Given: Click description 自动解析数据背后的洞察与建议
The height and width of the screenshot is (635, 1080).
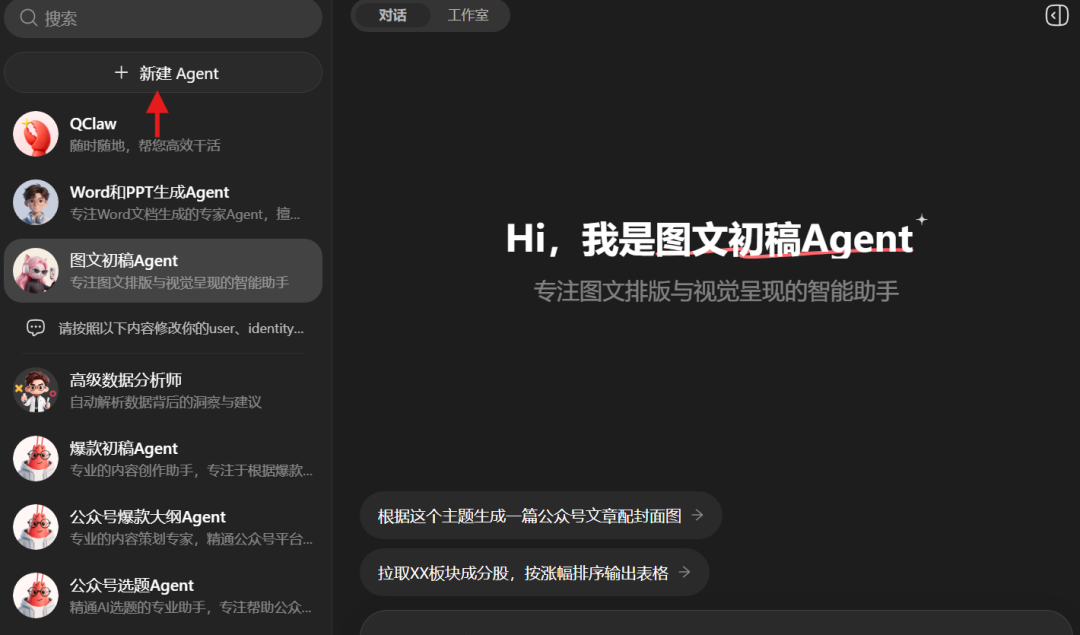Looking at the screenshot, I should click(x=166, y=402).
